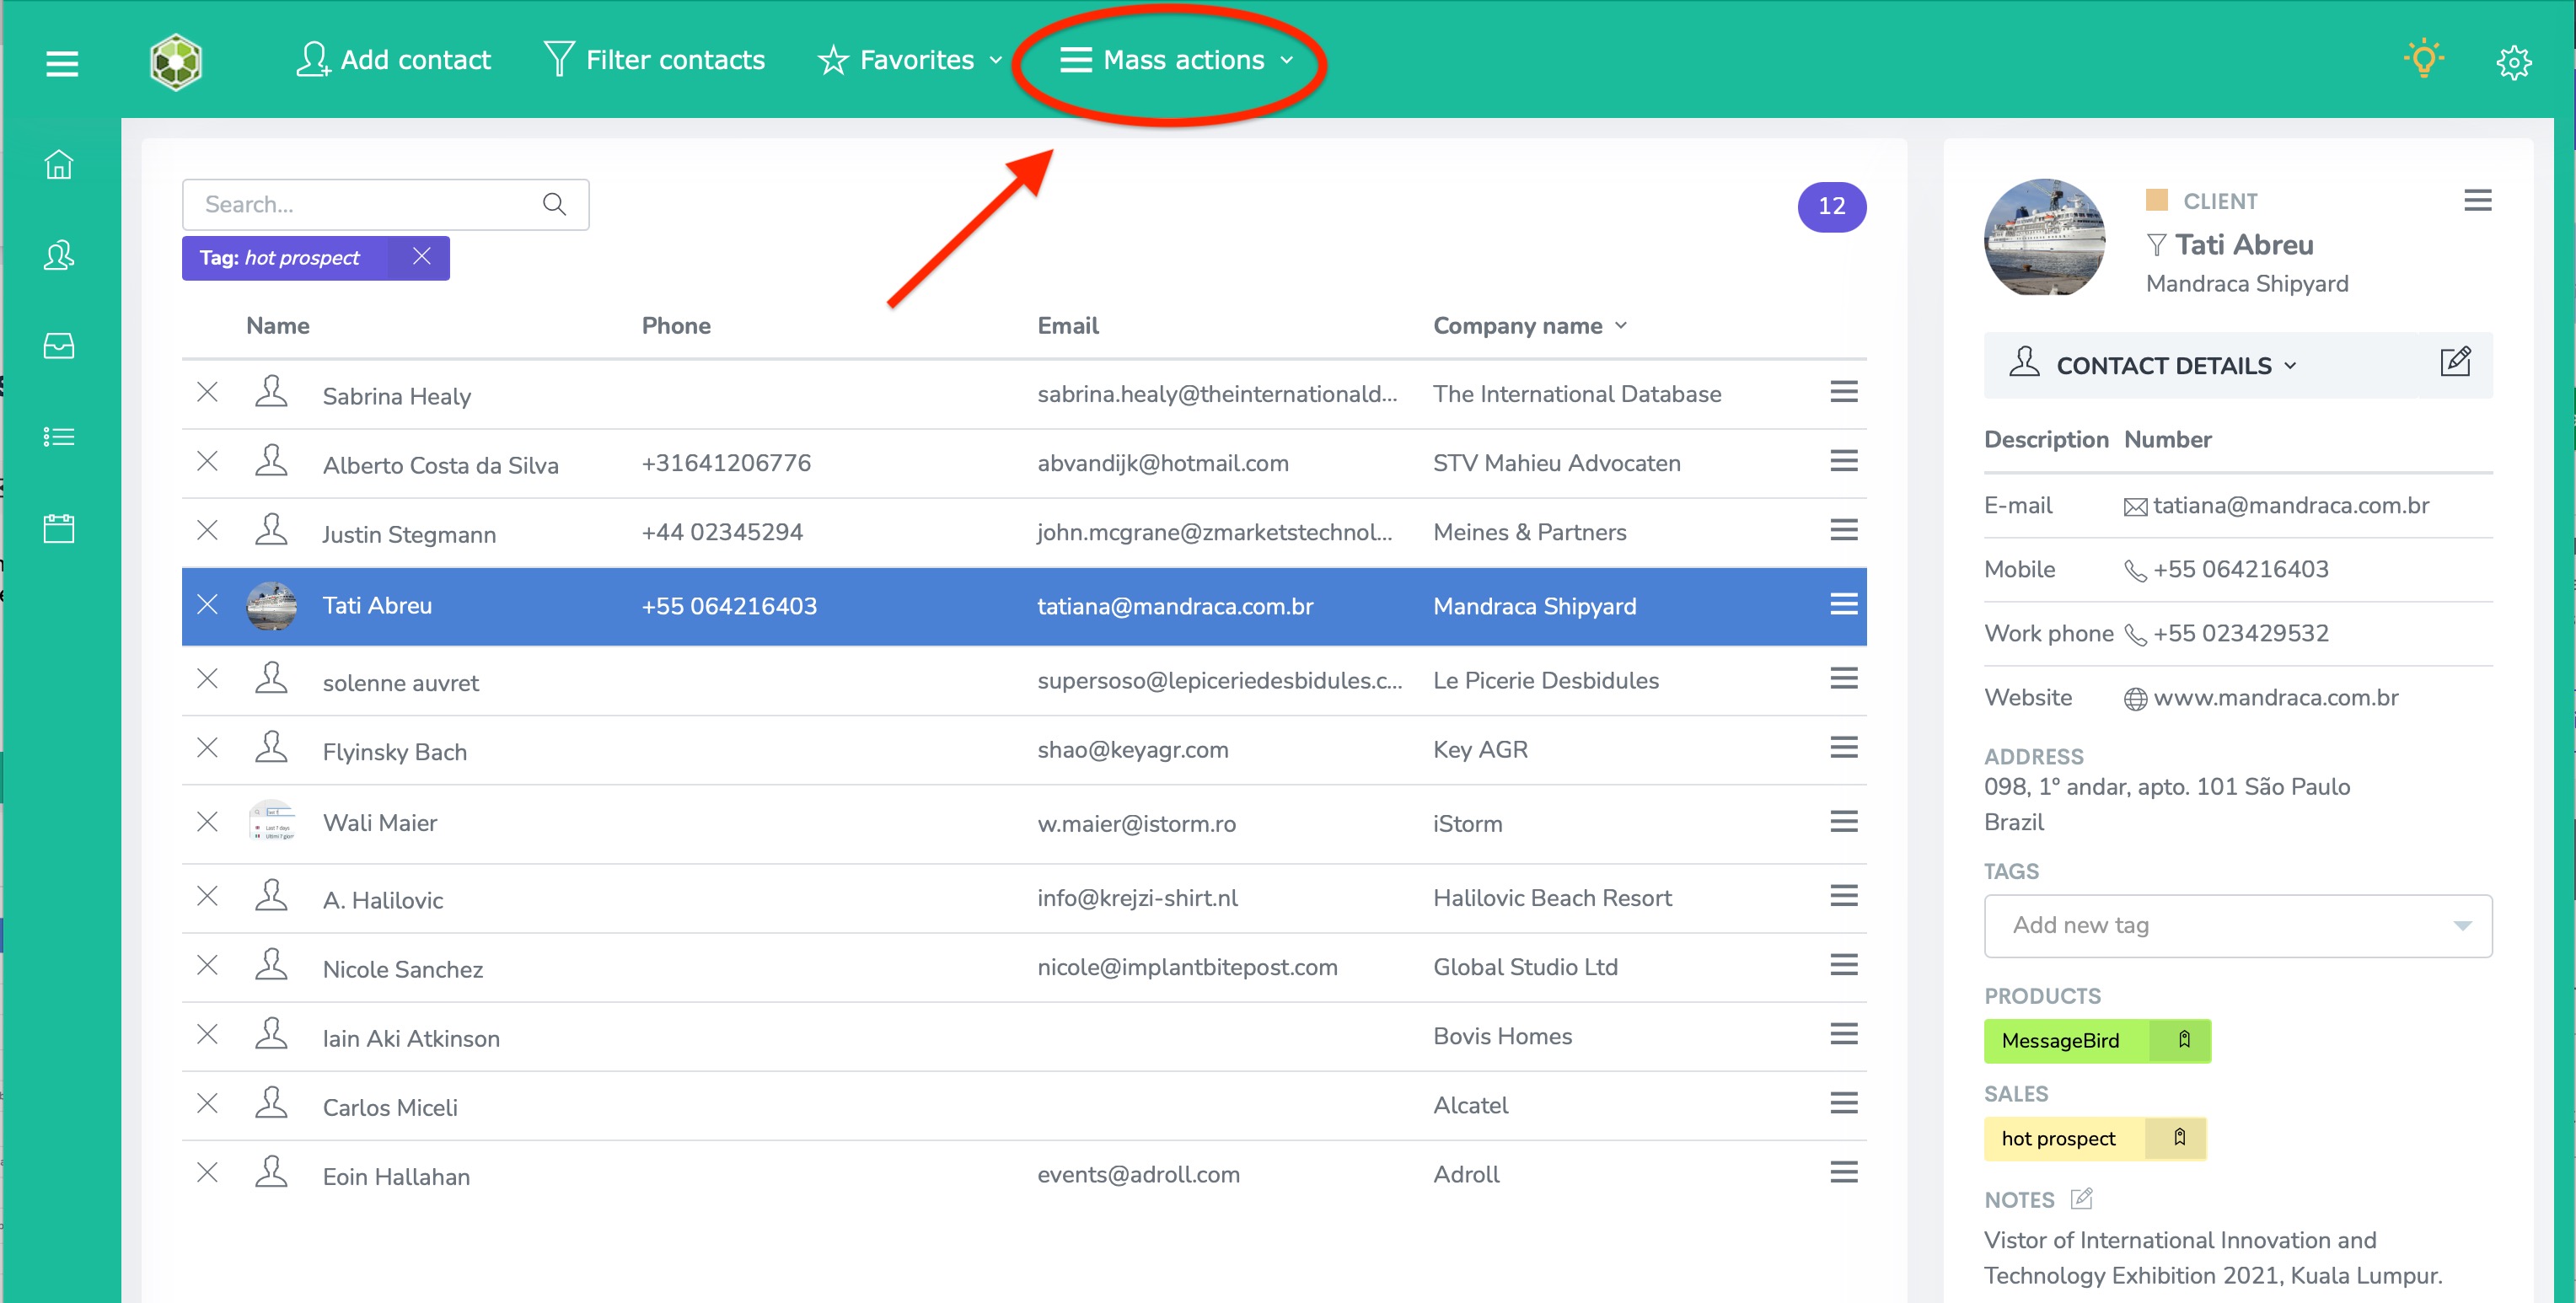Viewport: 2576px width, 1303px height.
Task: Open the settings gear icon
Action: point(2513,63)
